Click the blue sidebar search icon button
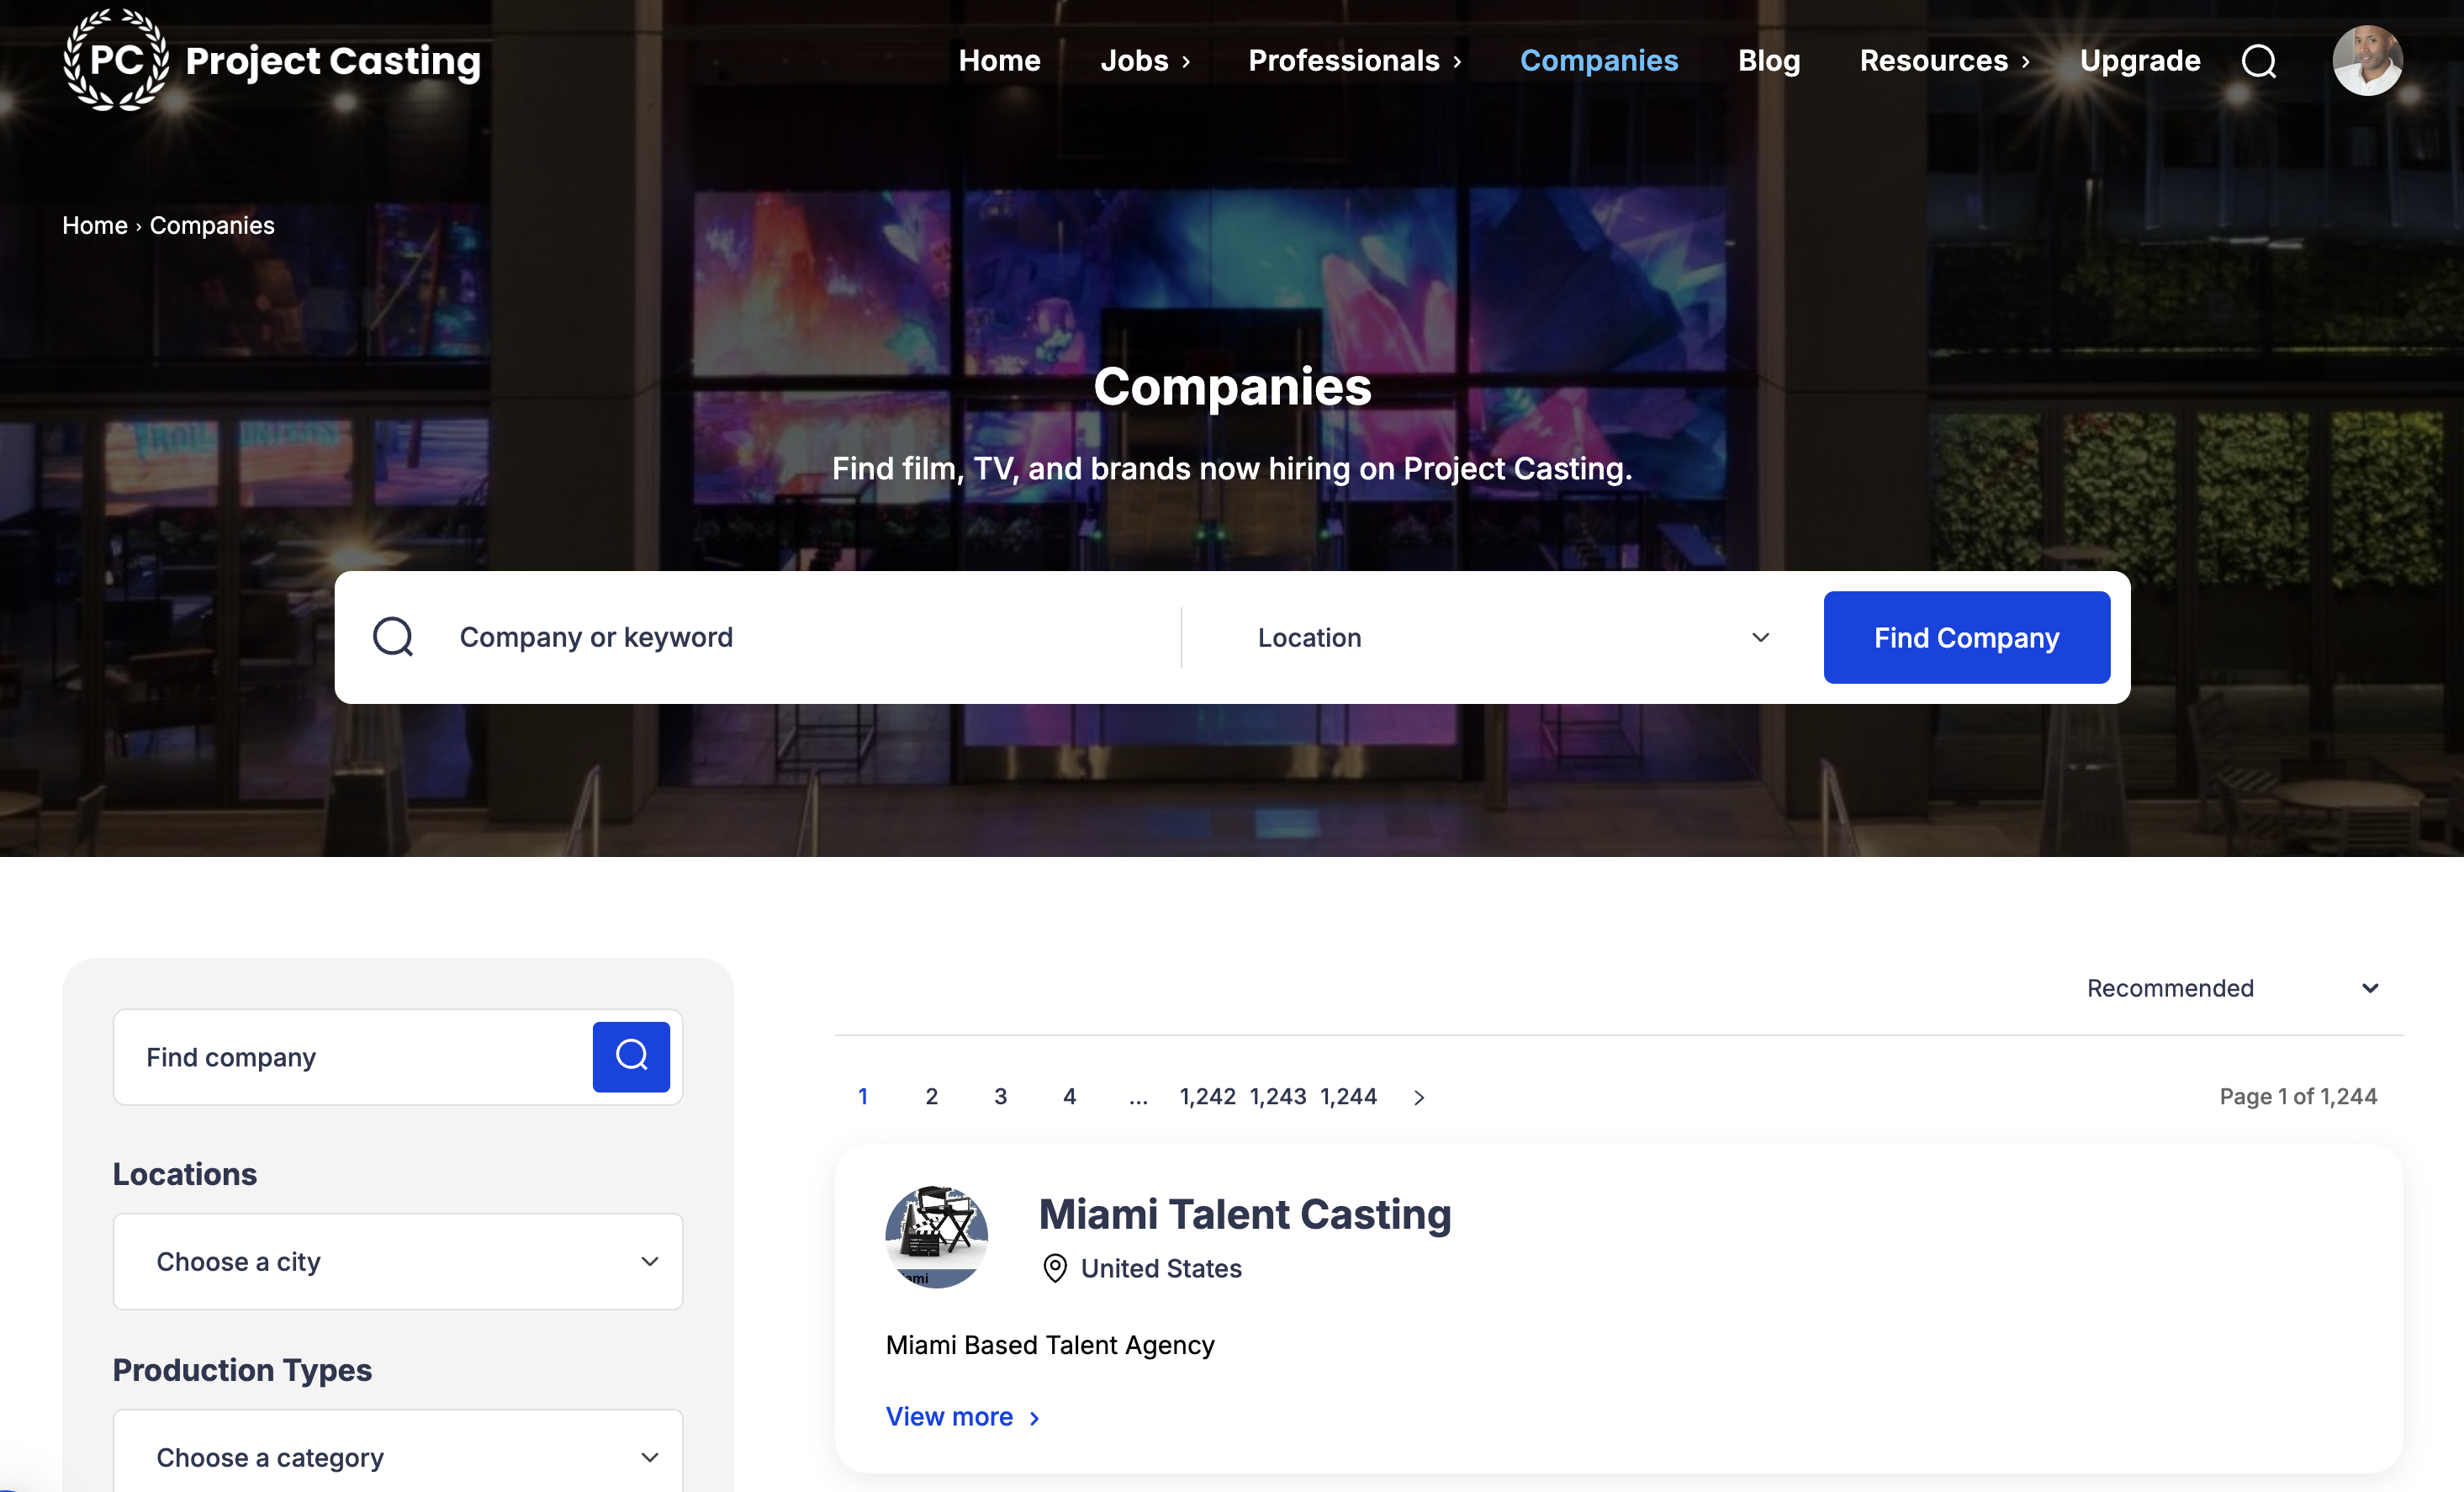Image resolution: width=2464 pixels, height=1492 pixels. 631,1056
